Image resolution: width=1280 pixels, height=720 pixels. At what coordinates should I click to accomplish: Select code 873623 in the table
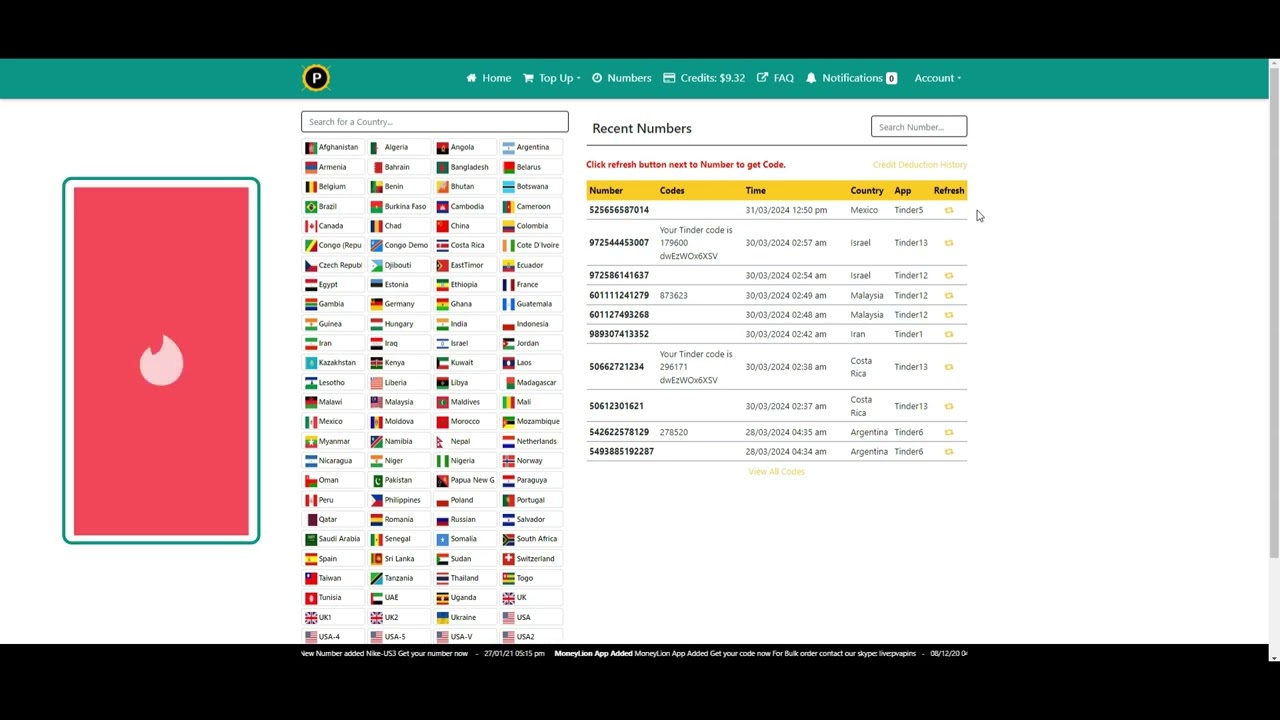click(673, 295)
